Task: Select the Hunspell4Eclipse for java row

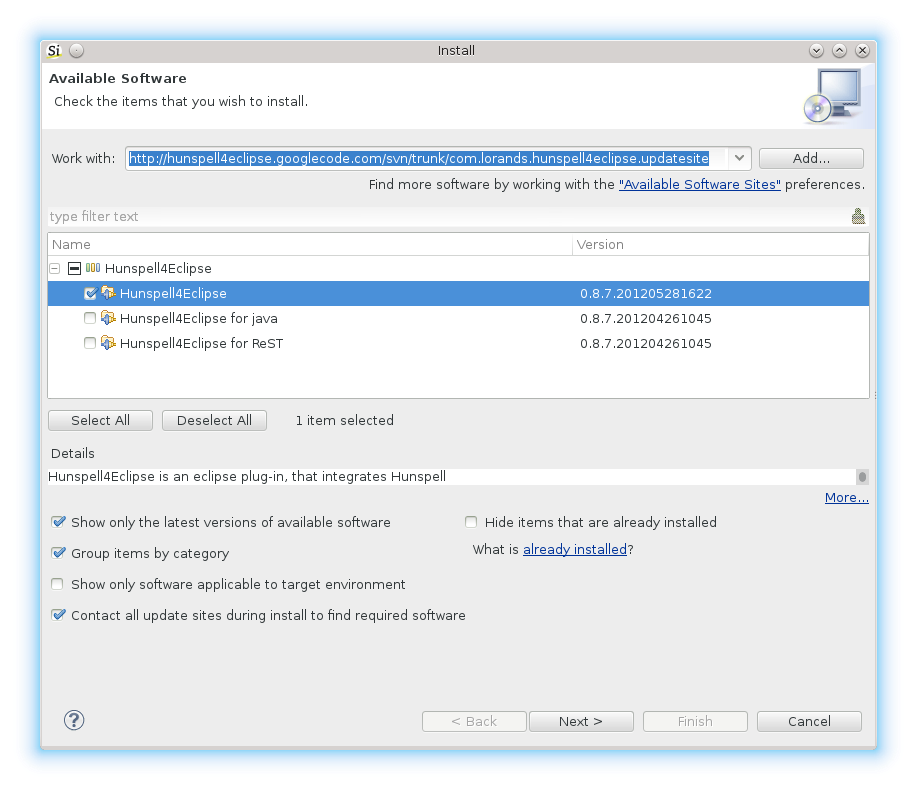Action: (458, 318)
